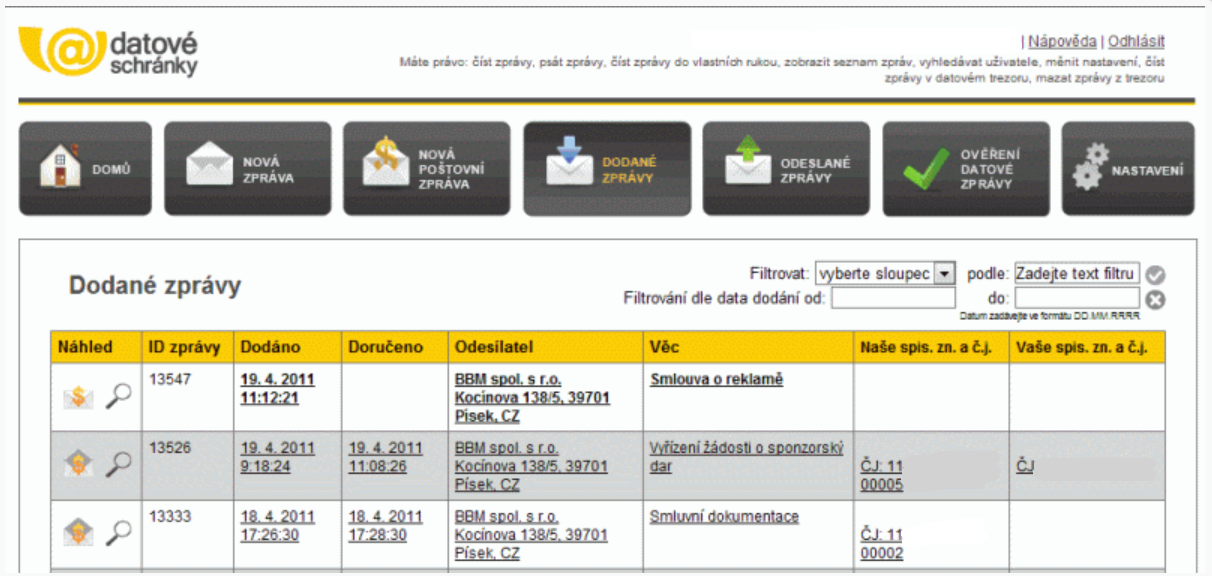Apply filter with the checkmark icon
Screen dimensions: 1212x576
pyautogui.click(x=1156, y=275)
